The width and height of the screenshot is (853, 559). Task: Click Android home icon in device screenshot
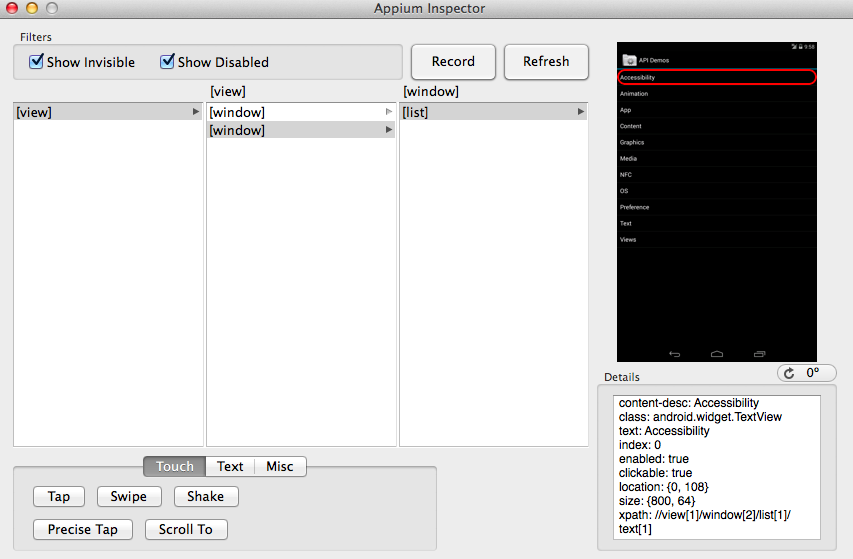(x=717, y=354)
